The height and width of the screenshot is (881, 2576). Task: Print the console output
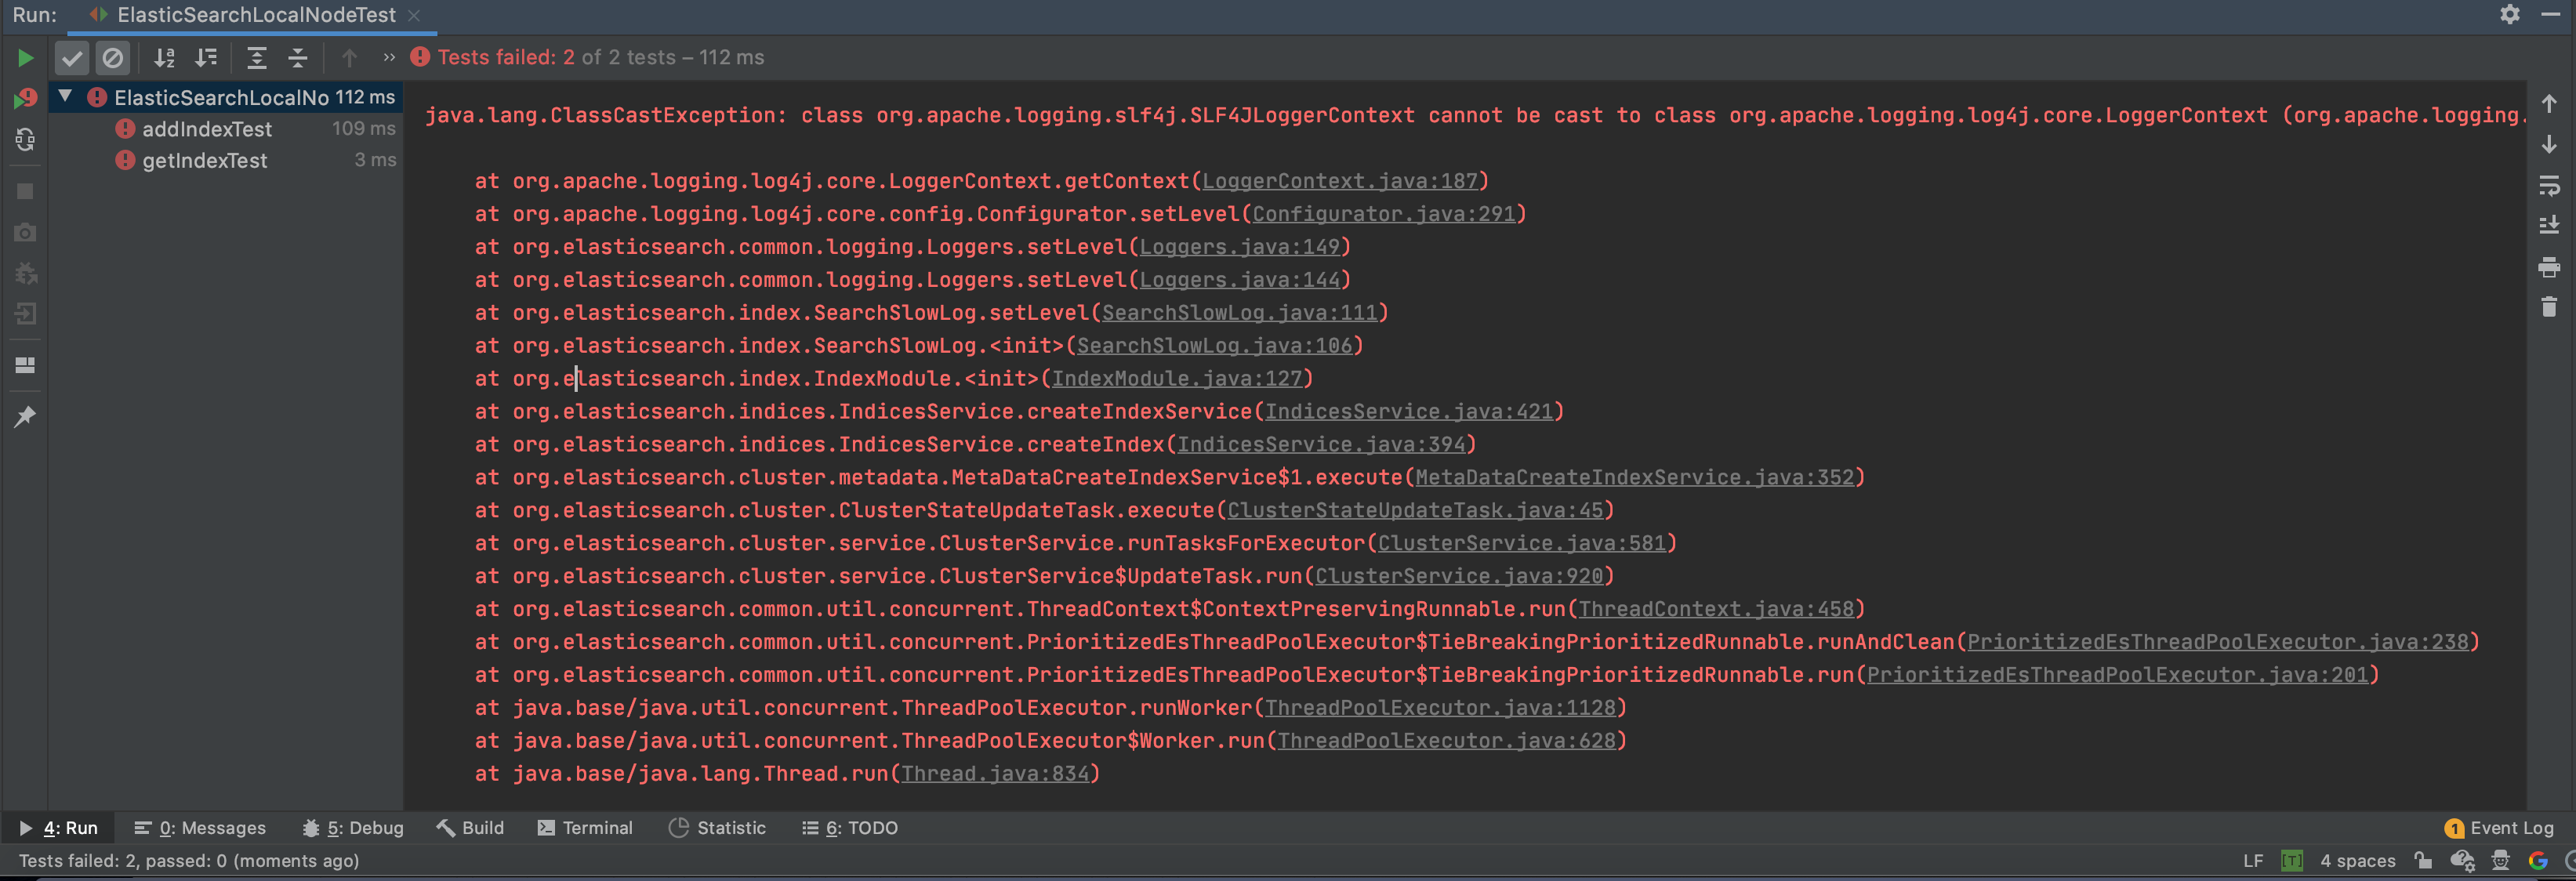pyautogui.click(x=2549, y=267)
